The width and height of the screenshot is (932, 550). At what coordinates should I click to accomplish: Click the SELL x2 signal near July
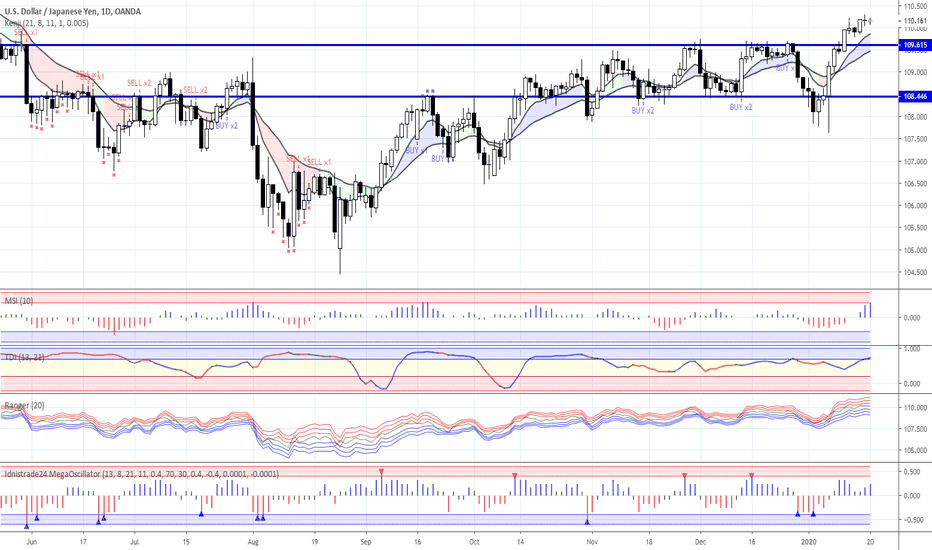(139, 83)
